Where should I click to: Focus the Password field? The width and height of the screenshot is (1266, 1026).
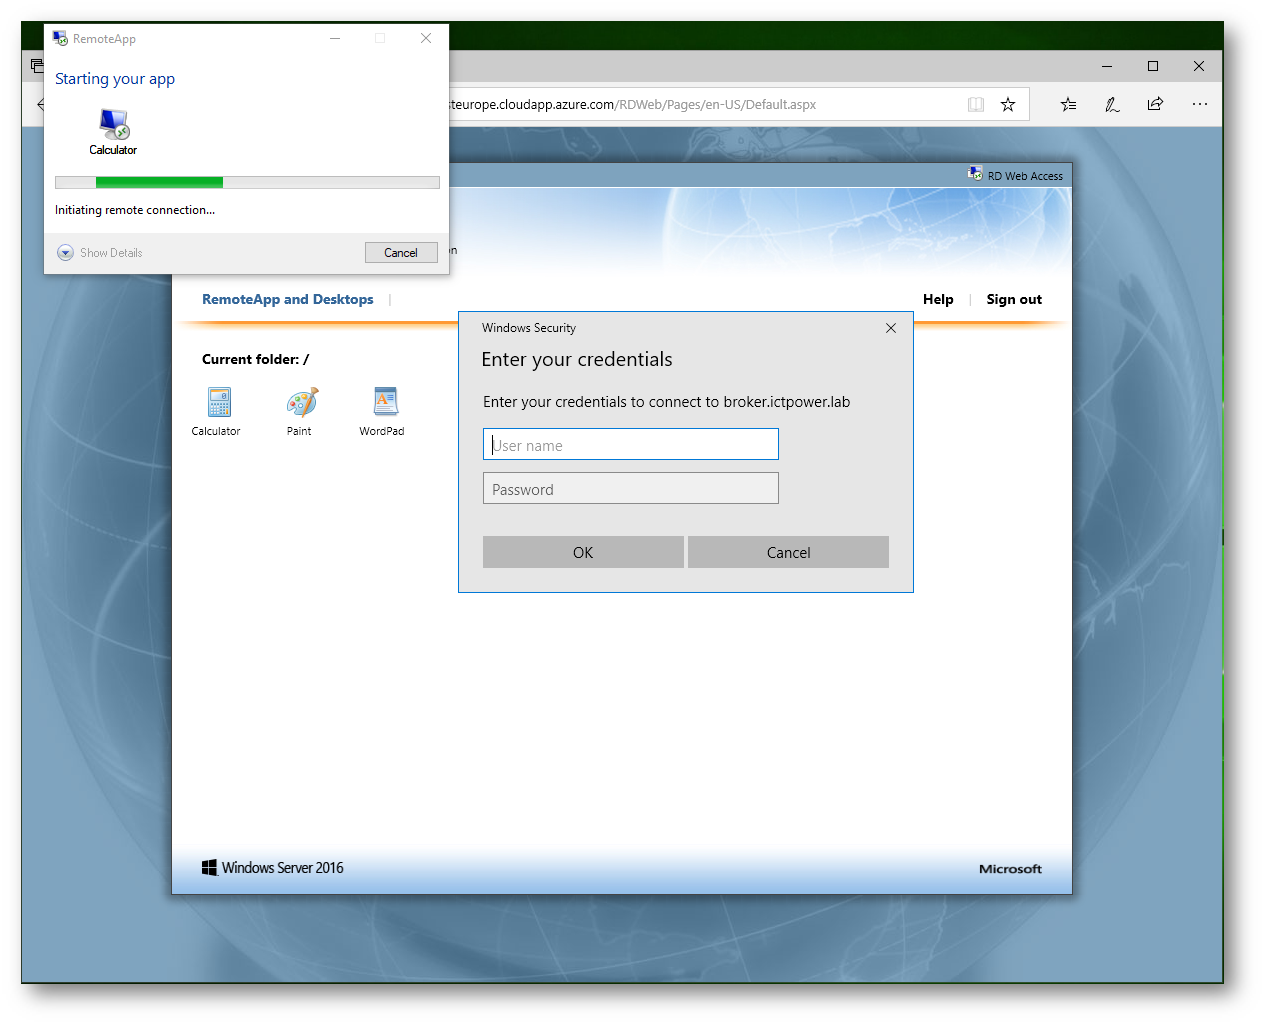point(631,488)
